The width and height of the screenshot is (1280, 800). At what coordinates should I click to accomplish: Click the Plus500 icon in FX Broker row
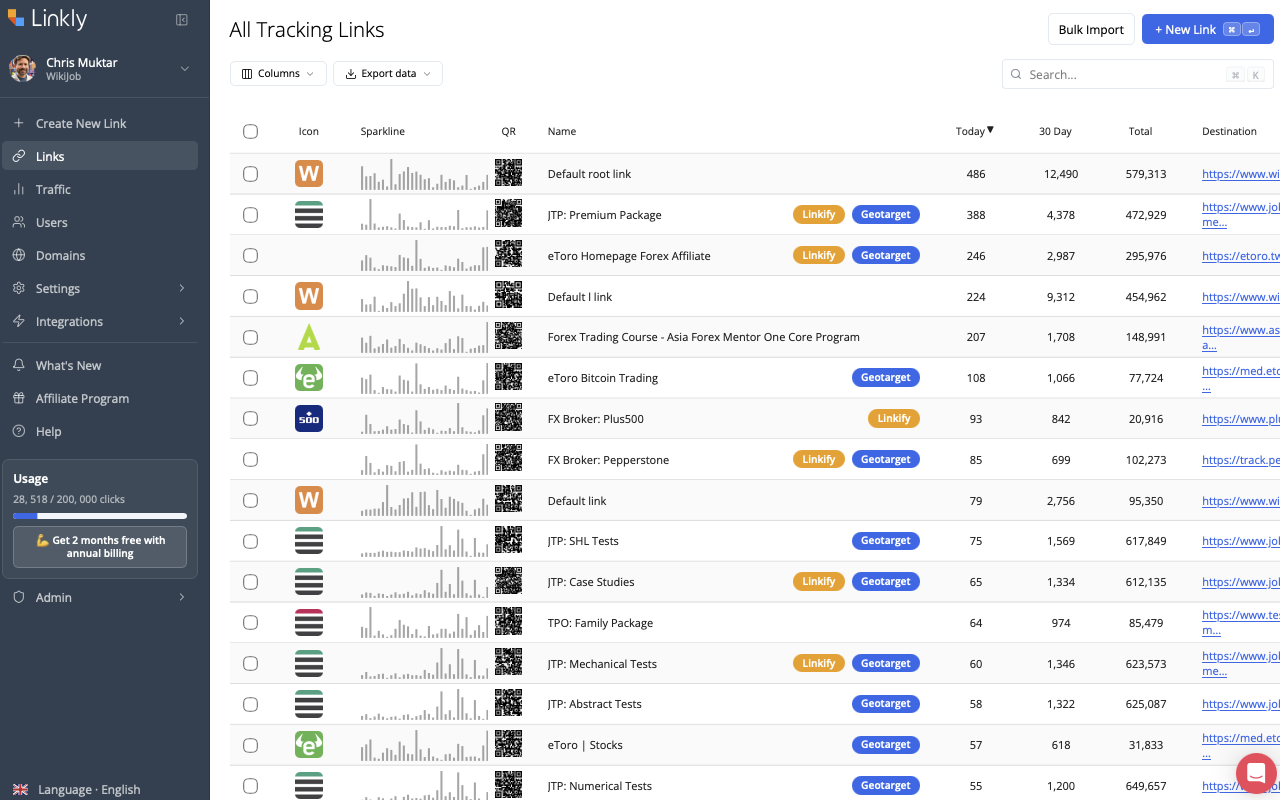[x=309, y=418]
